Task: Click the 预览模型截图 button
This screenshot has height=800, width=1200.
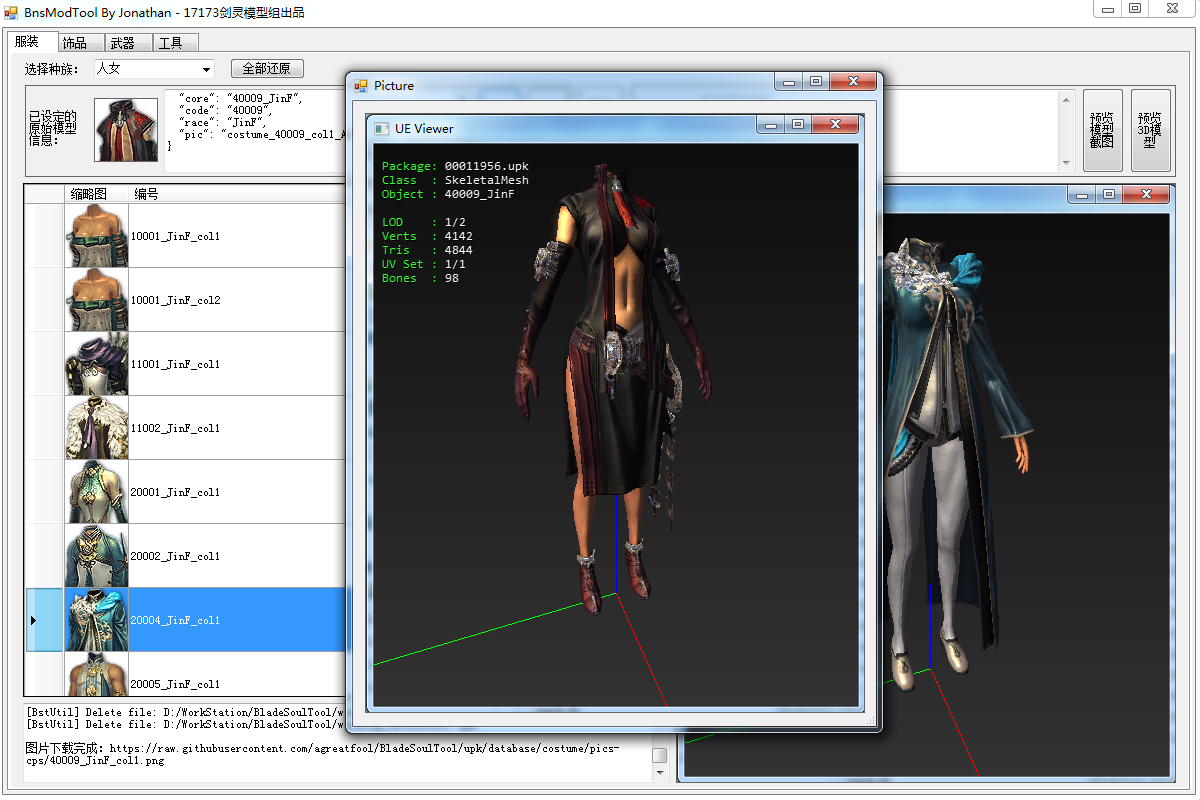Action: (1103, 130)
